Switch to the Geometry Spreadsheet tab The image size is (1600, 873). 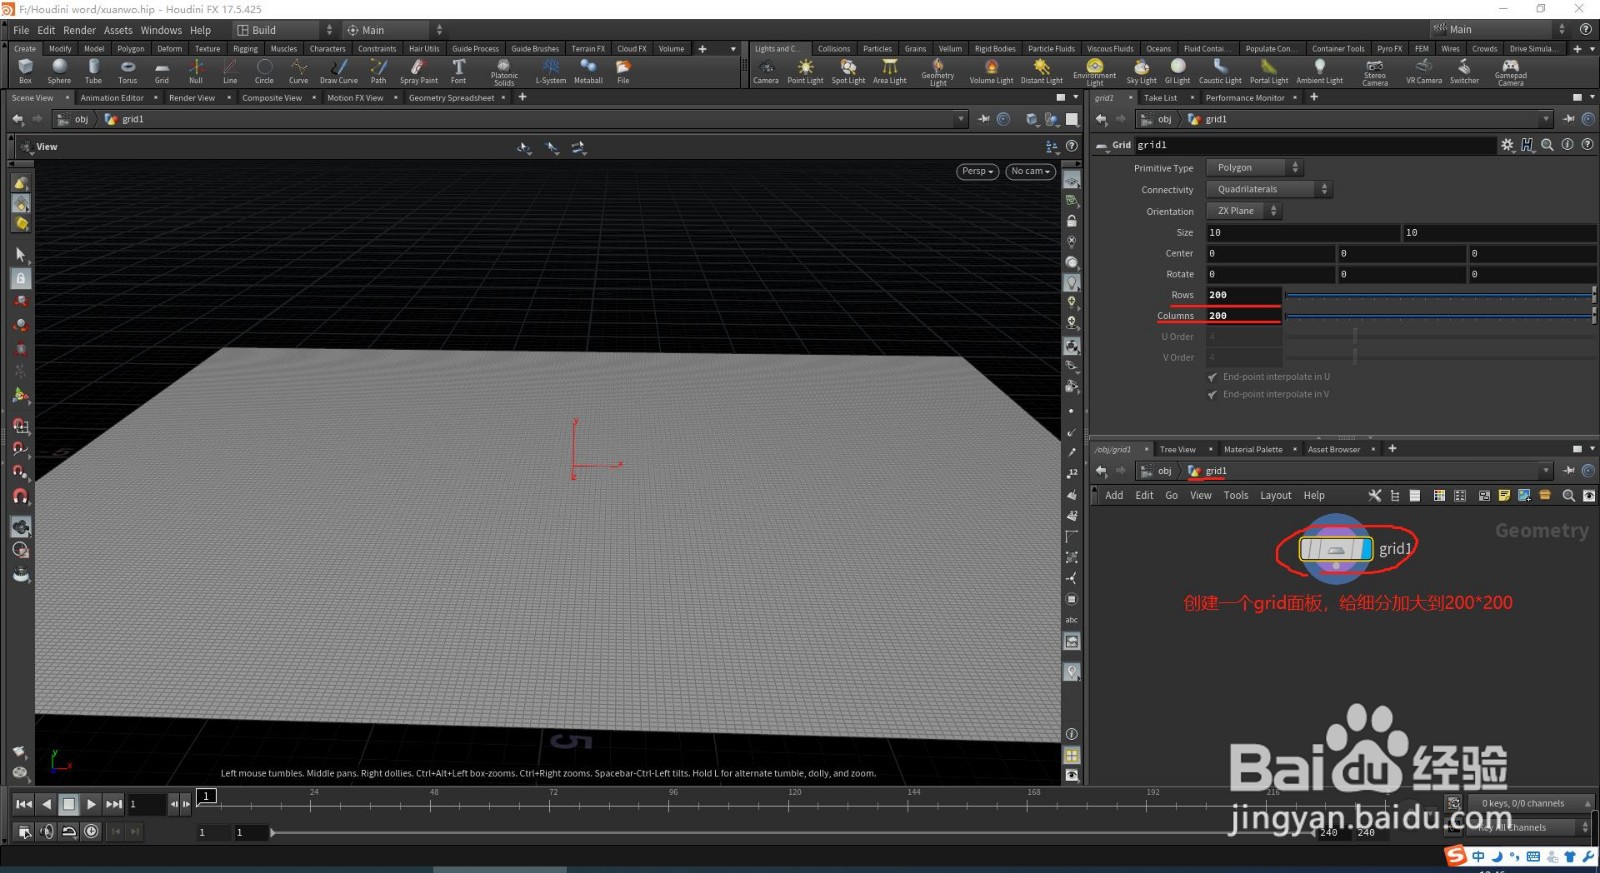tap(451, 98)
